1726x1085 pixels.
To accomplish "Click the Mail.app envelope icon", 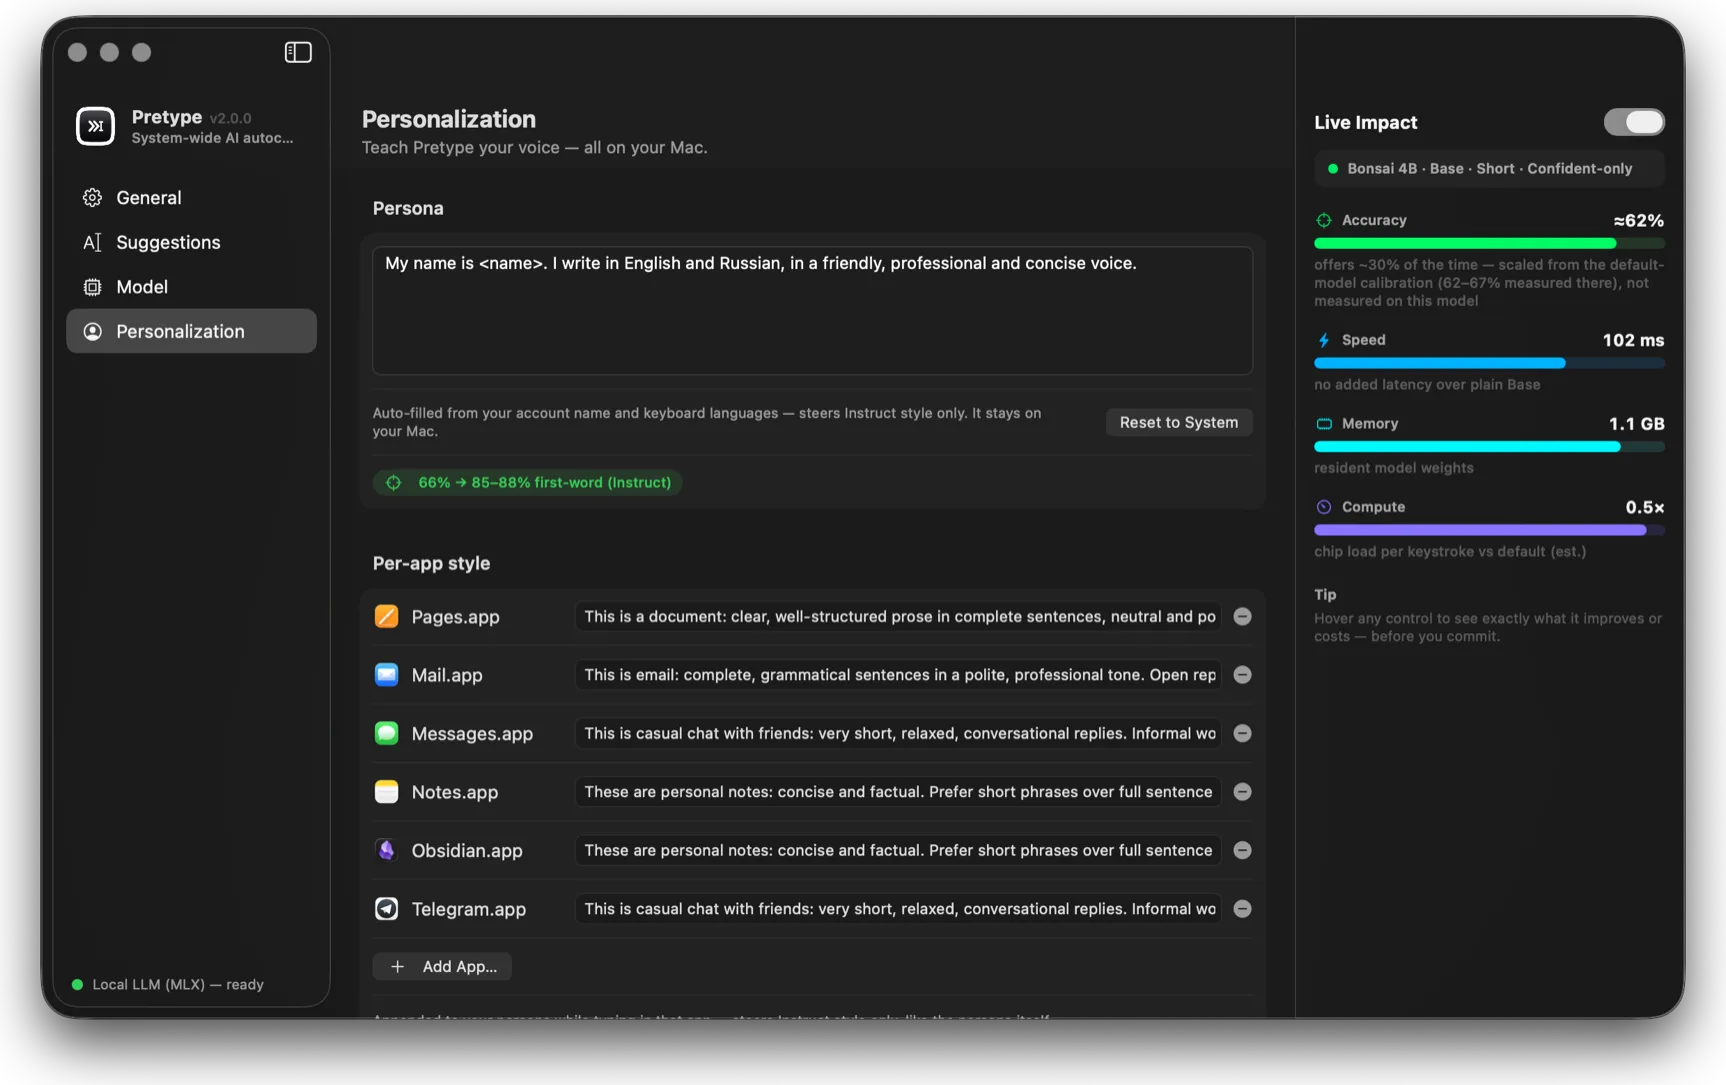I will (386, 675).
